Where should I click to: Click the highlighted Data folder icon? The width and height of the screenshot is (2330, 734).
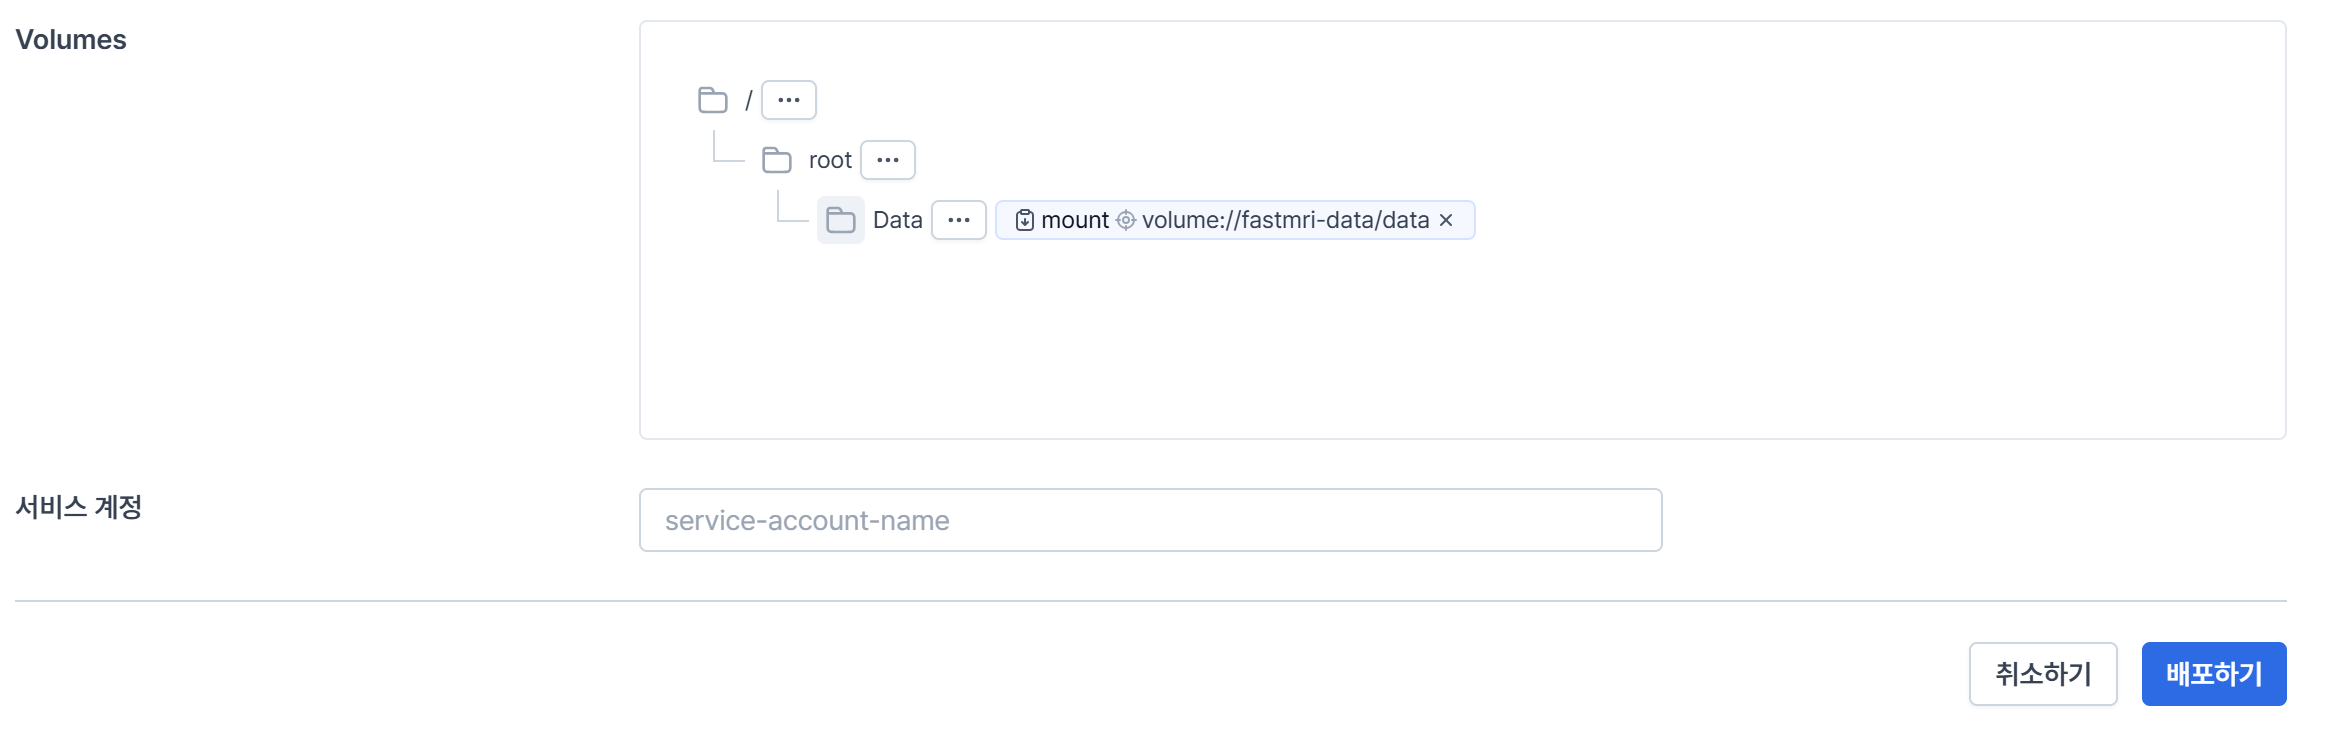[x=841, y=220]
